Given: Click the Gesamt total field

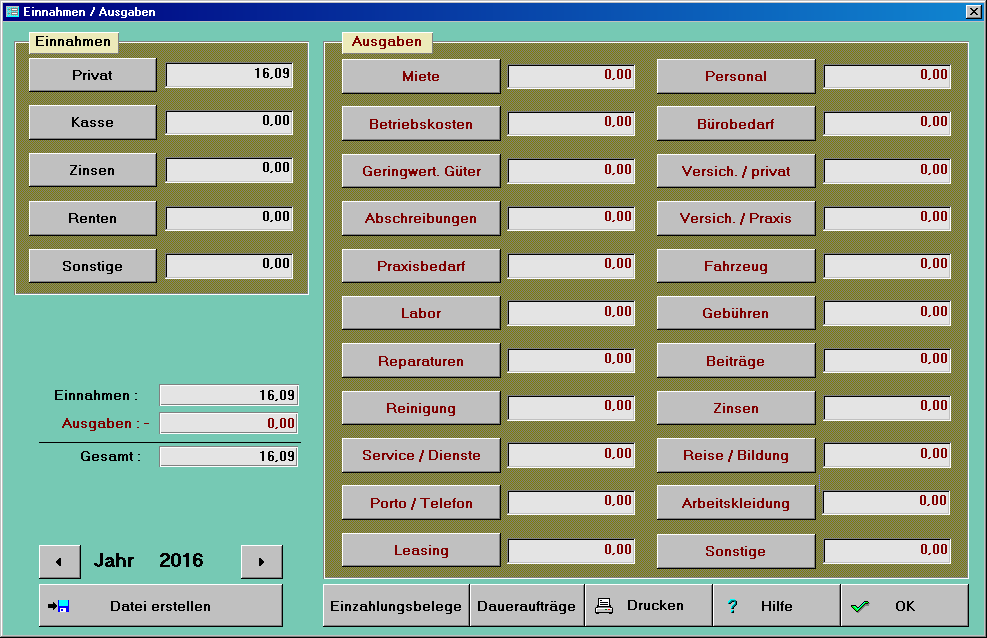Looking at the screenshot, I should point(228,456).
